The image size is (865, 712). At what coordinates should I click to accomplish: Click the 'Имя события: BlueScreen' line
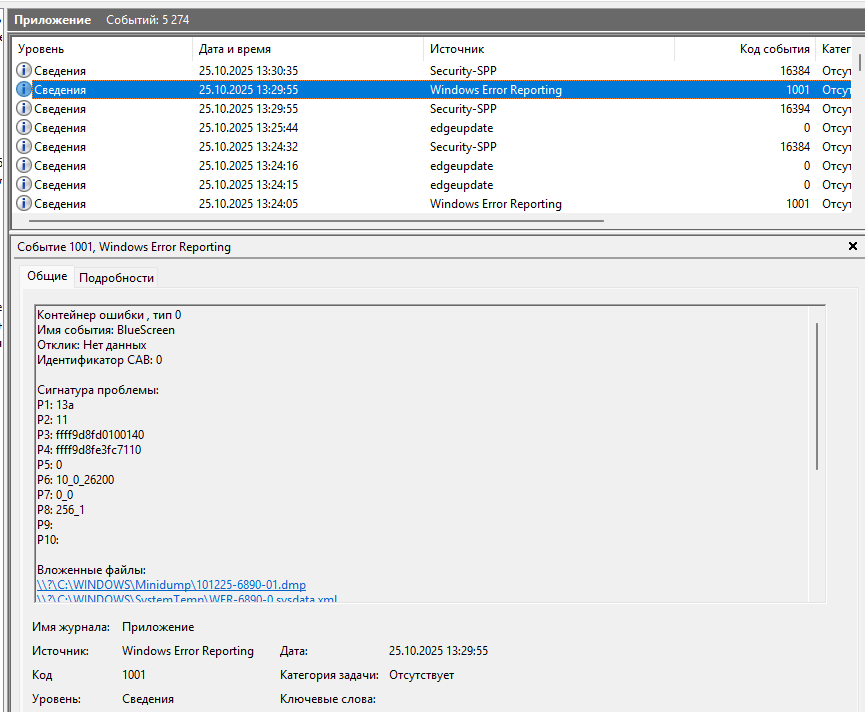tap(106, 330)
